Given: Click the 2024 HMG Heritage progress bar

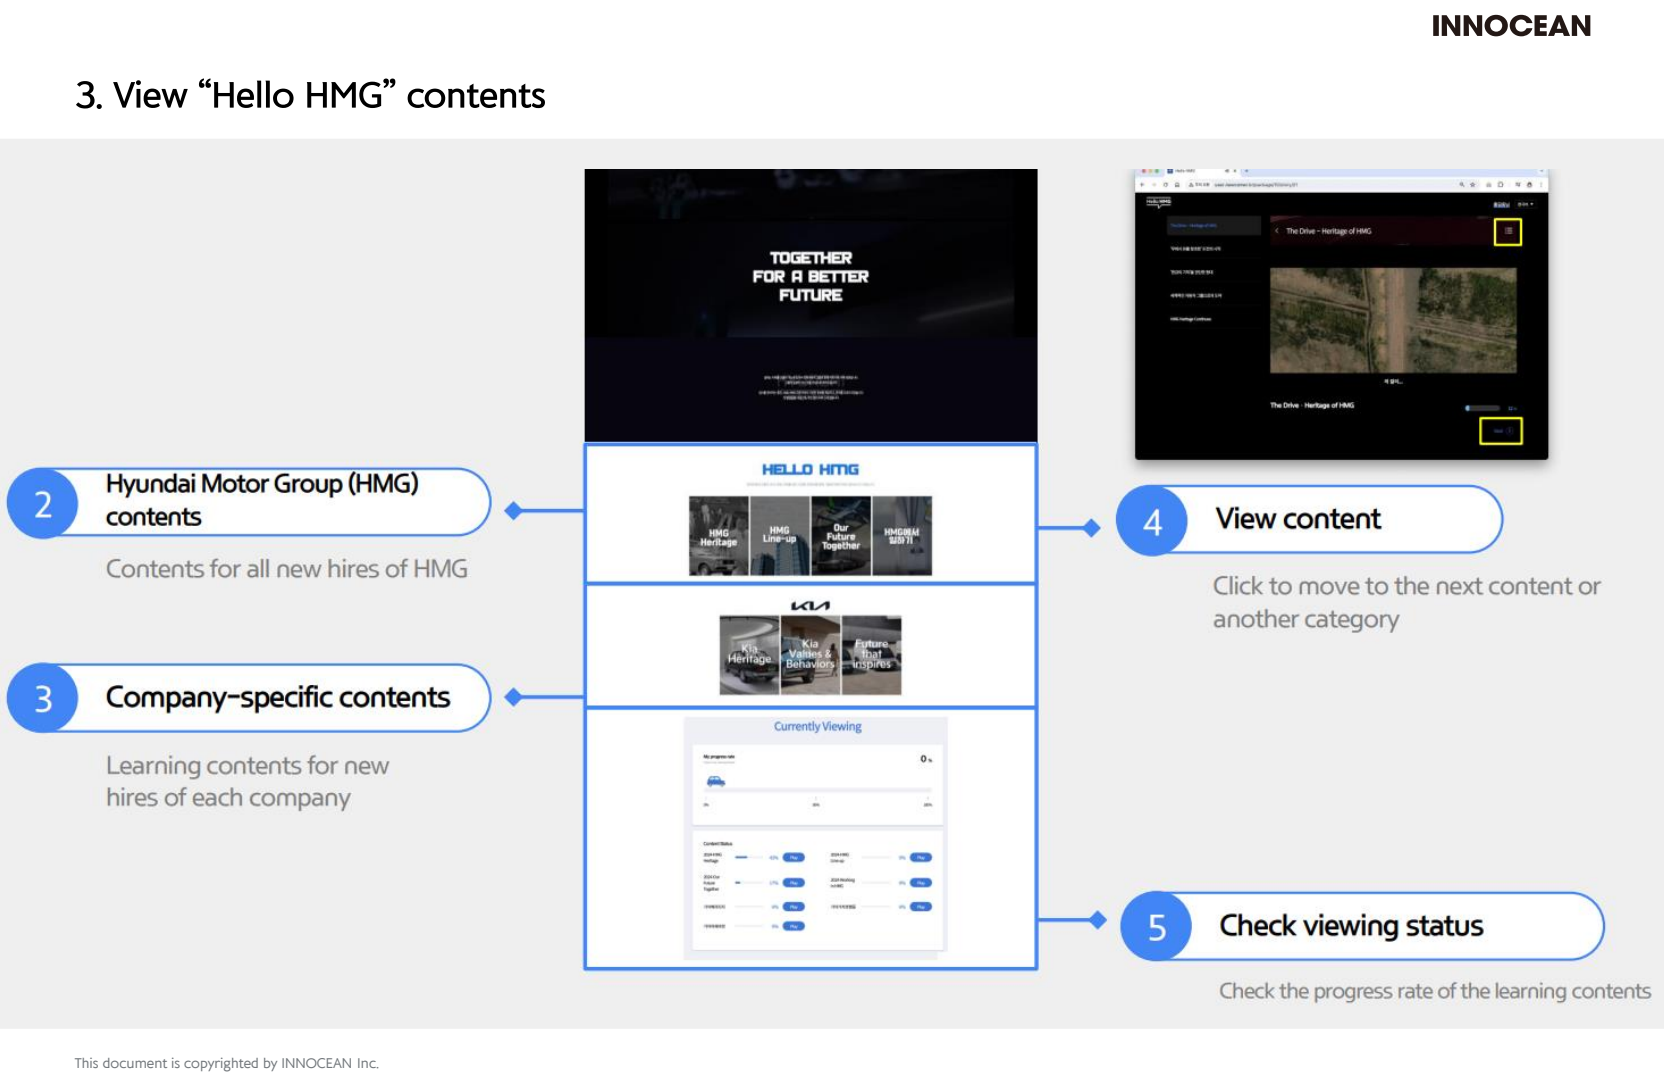Looking at the screenshot, I should (751, 858).
